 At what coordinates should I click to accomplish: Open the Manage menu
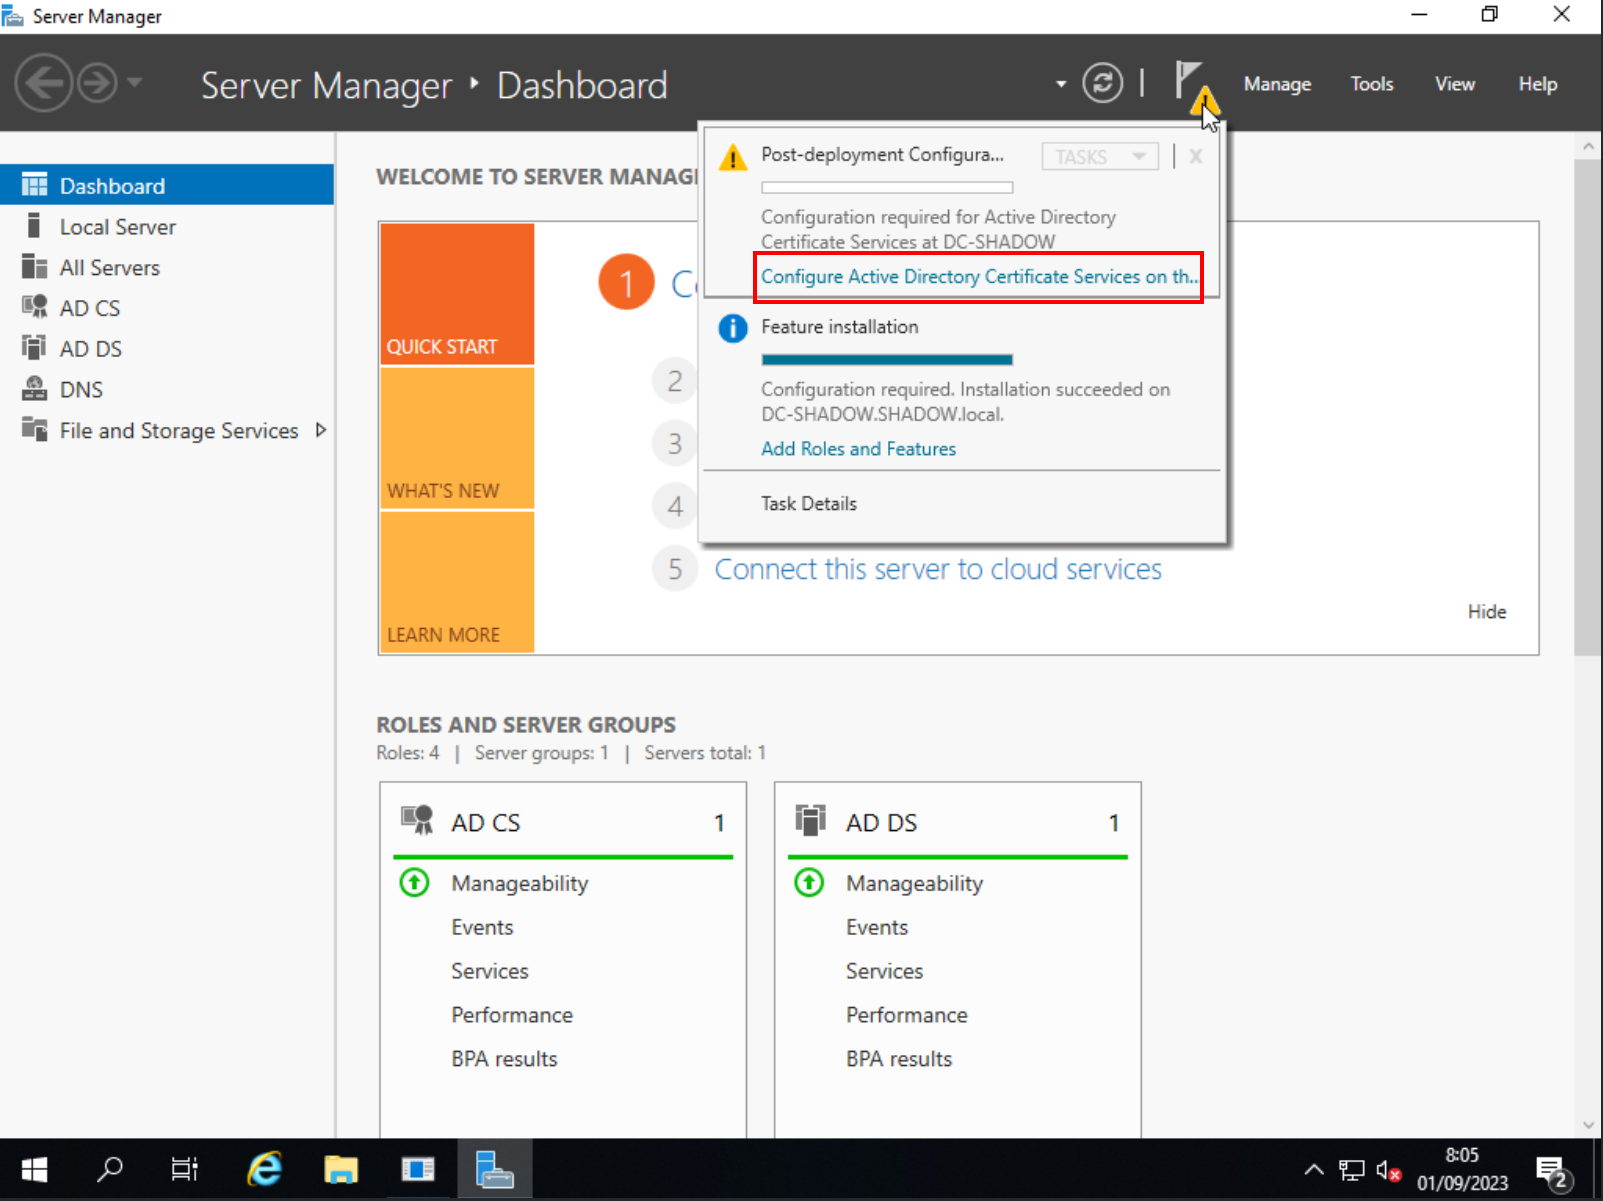(x=1277, y=84)
